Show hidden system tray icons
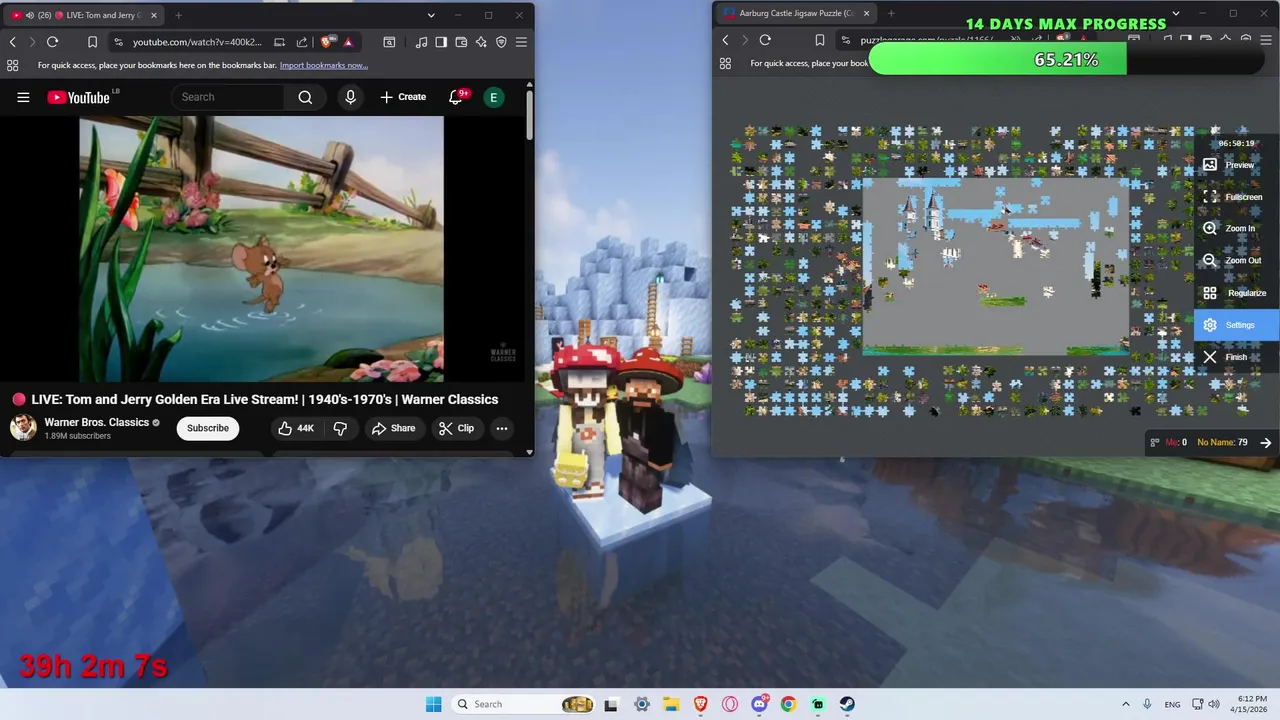Image resolution: width=1280 pixels, height=720 pixels. pyautogui.click(x=1125, y=704)
